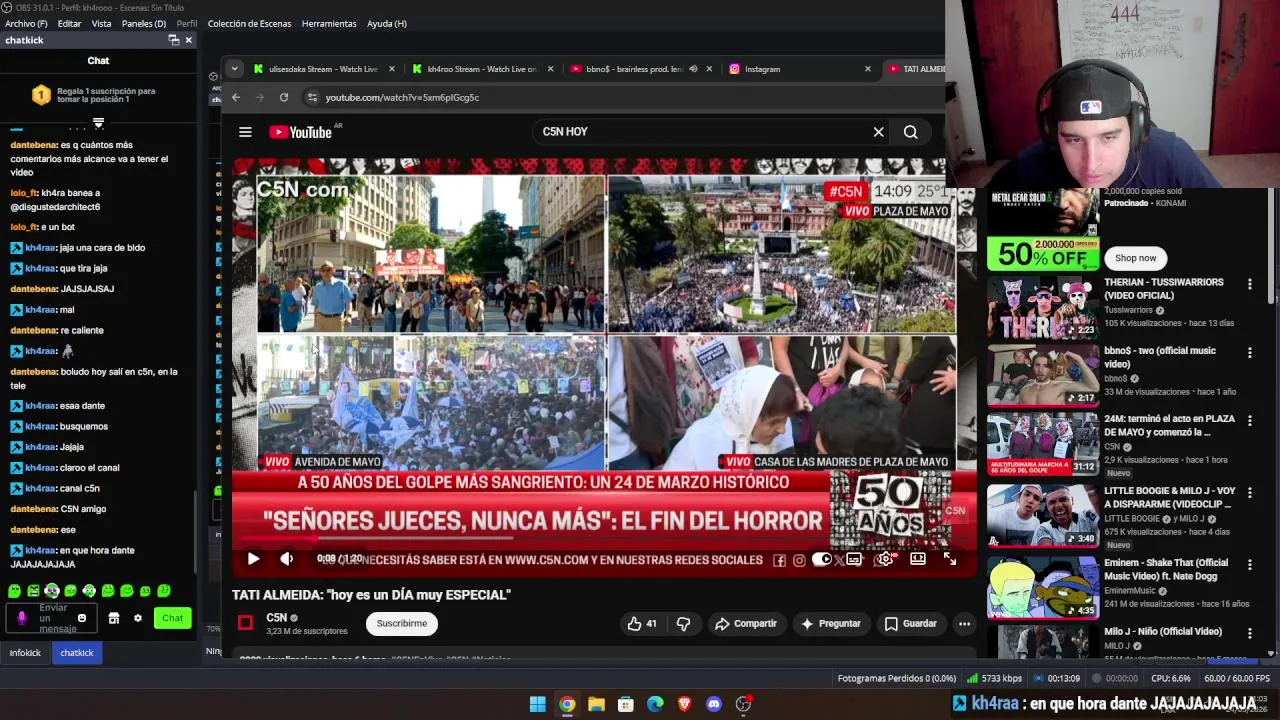Clear the YouTube search box text
Image resolution: width=1280 pixels, height=720 pixels.
coord(878,132)
